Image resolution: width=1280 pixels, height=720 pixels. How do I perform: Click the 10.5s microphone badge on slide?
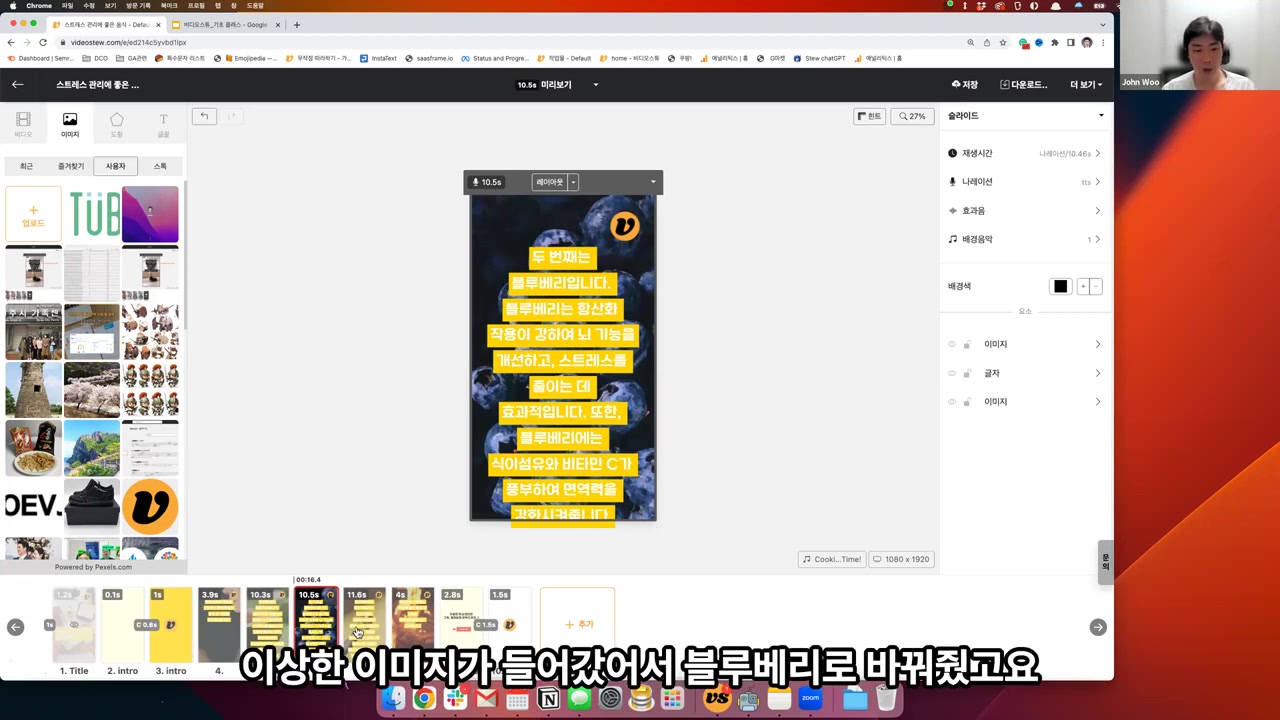(487, 182)
